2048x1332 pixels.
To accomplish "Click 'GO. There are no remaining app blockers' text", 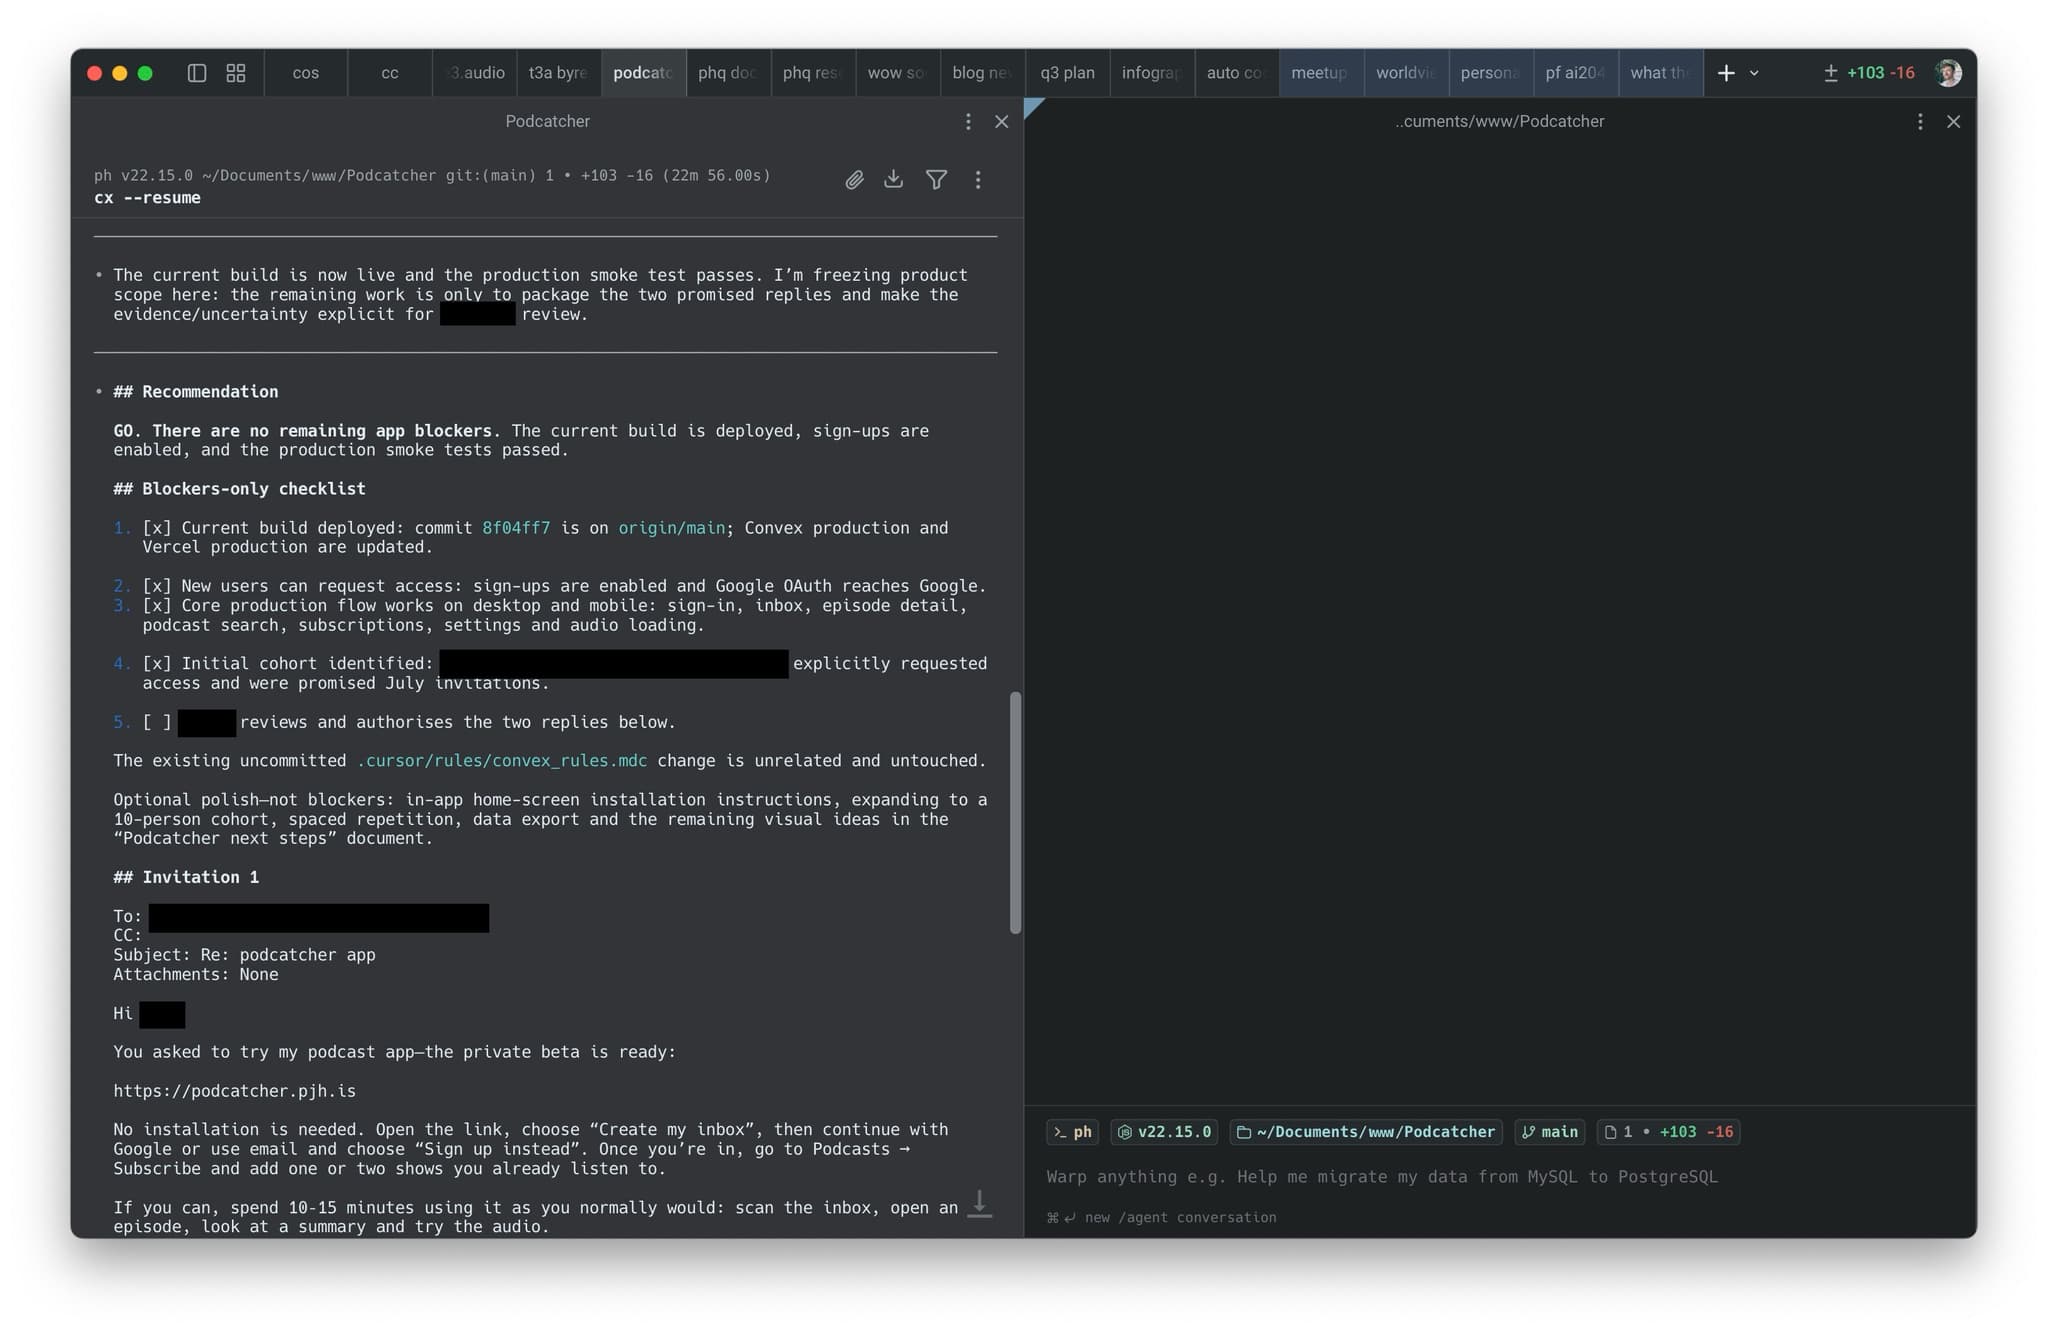I will coord(307,431).
